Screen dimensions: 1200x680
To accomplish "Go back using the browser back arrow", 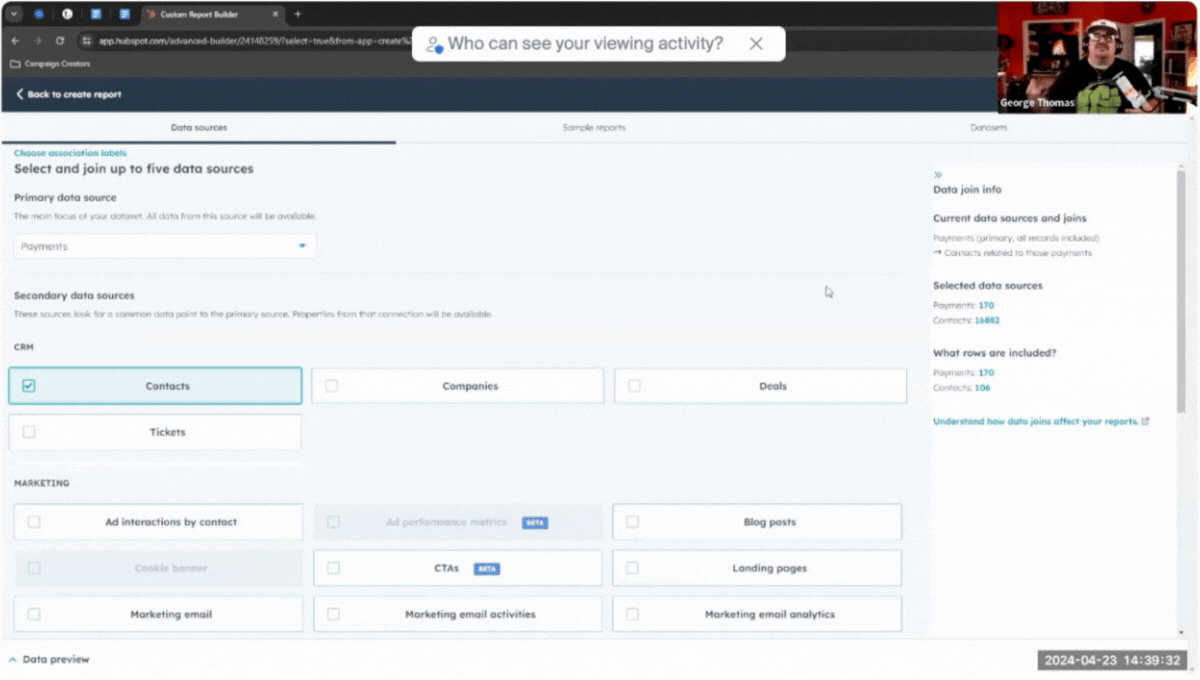I will [x=15, y=41].
